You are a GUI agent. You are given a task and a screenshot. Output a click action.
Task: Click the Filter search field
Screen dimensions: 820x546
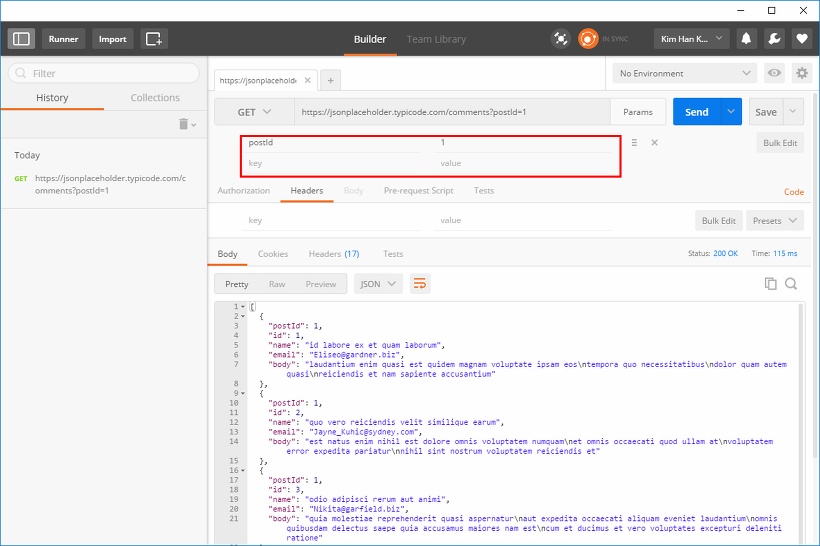point(104,73)
